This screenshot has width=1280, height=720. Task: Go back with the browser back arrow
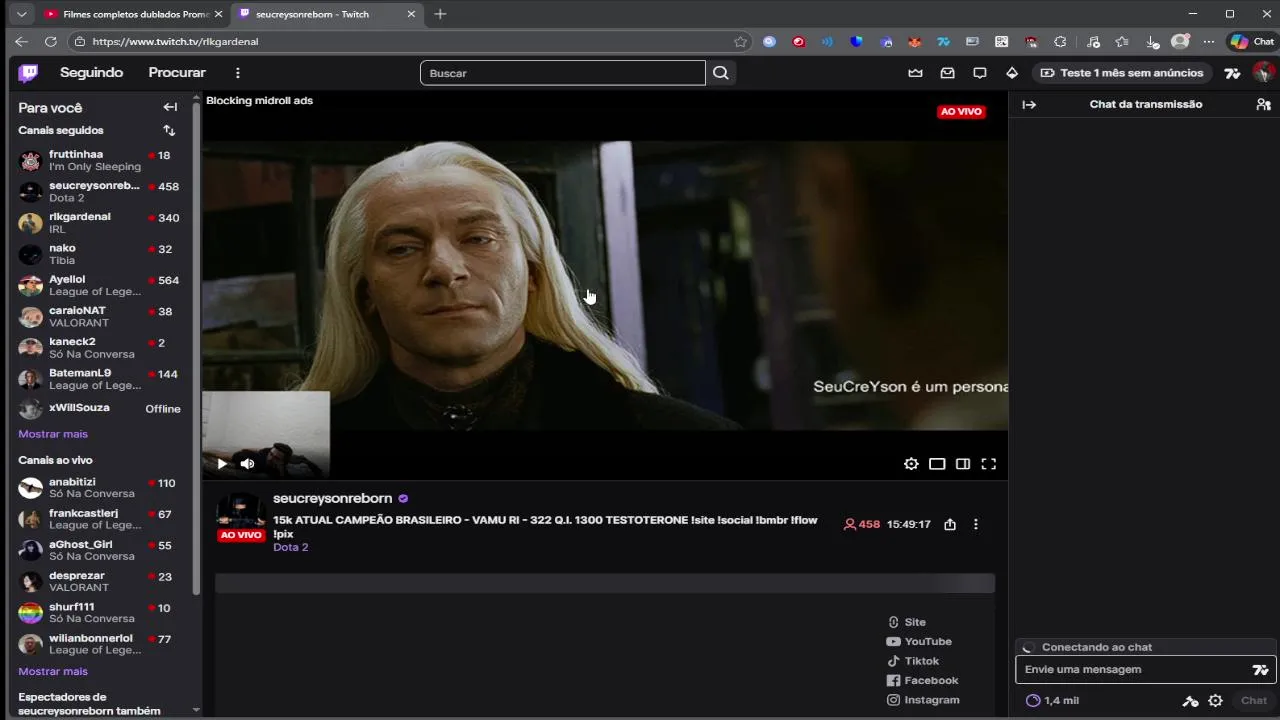[x=21, y=42]
